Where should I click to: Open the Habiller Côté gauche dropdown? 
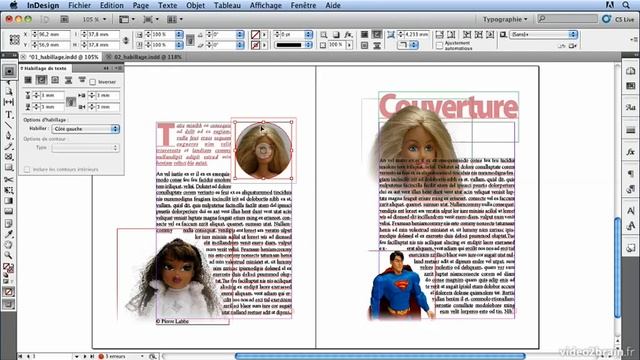(x=86, y=129)
